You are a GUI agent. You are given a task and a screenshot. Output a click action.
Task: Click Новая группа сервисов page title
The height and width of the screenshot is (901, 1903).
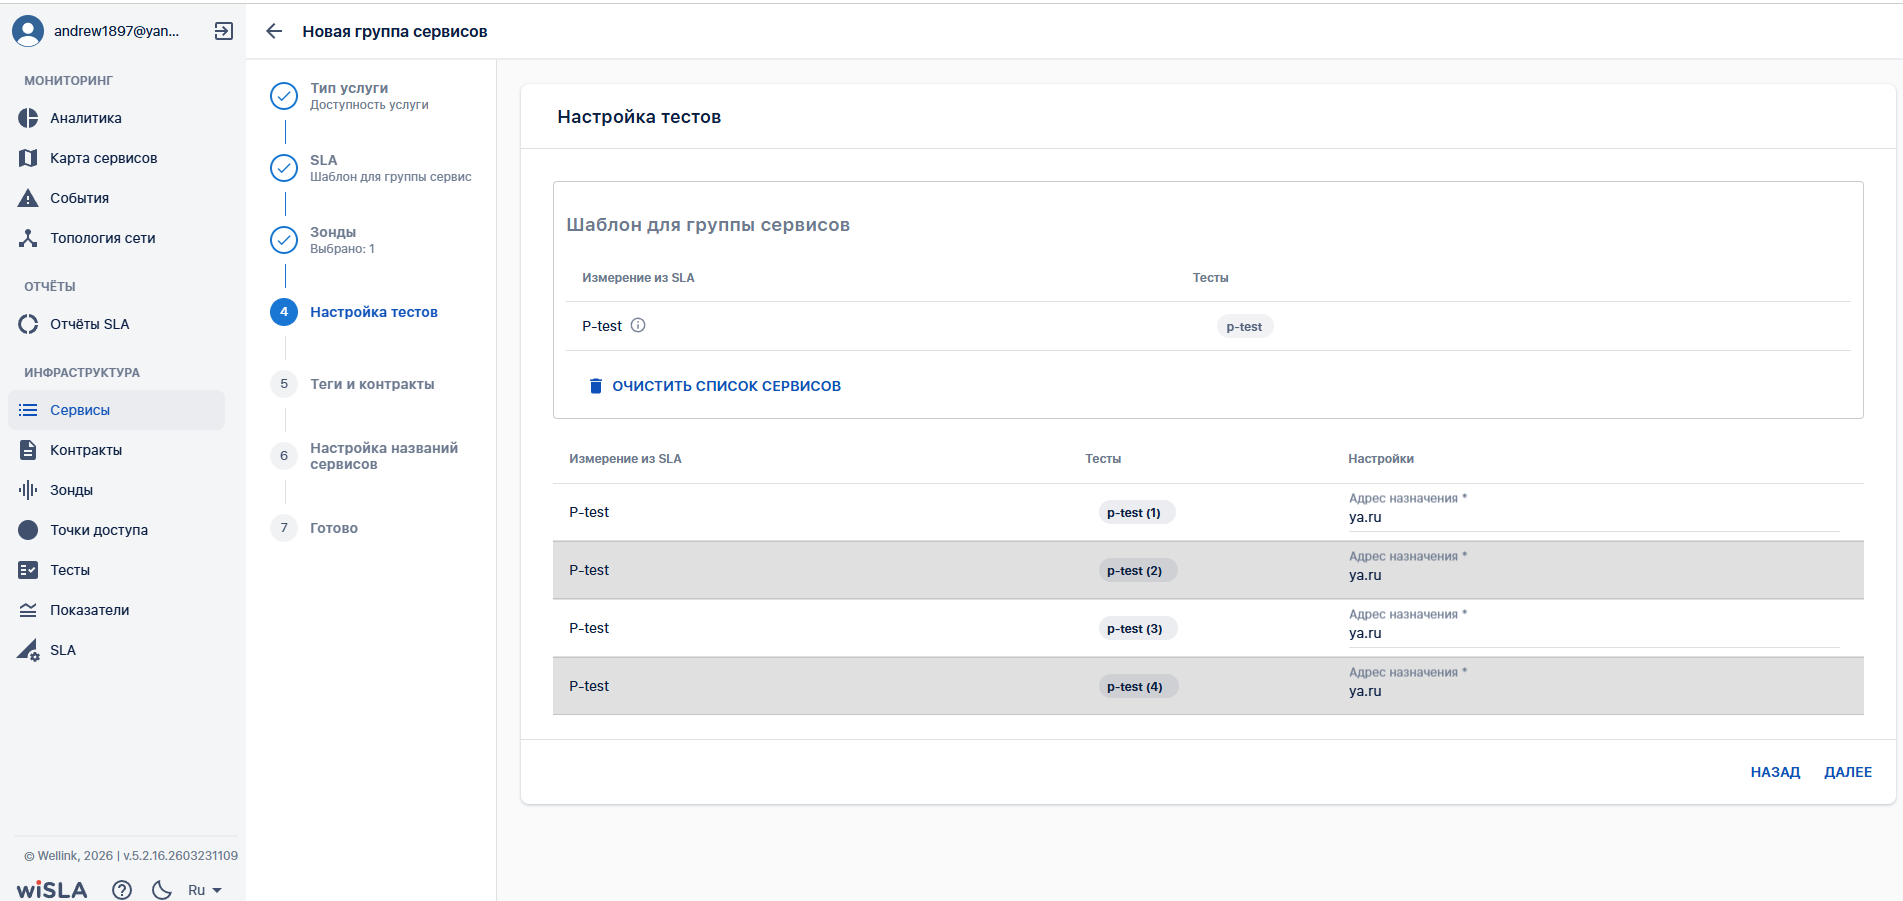tap(395, 32)
